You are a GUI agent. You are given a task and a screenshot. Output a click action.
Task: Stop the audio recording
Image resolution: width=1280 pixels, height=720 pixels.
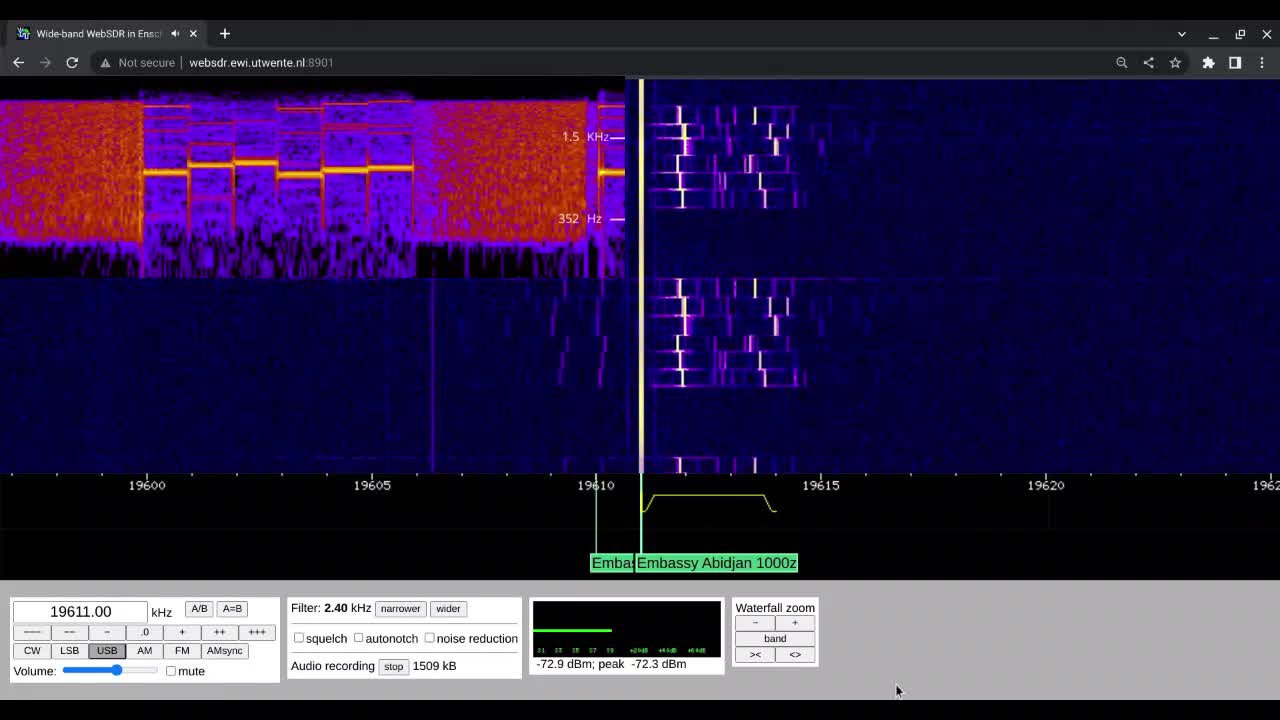click(x=393, y=666)
